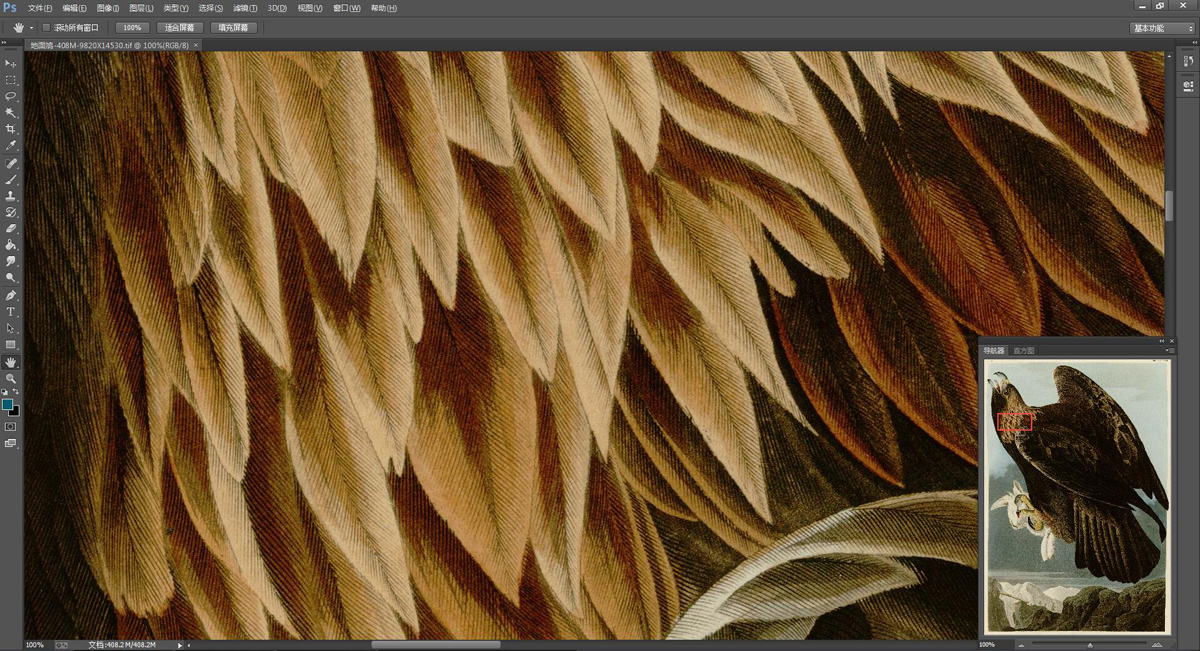Viewport: 1200px width, 651px height.
Task: Open the History panel icon
Action: pos(1188,62)
